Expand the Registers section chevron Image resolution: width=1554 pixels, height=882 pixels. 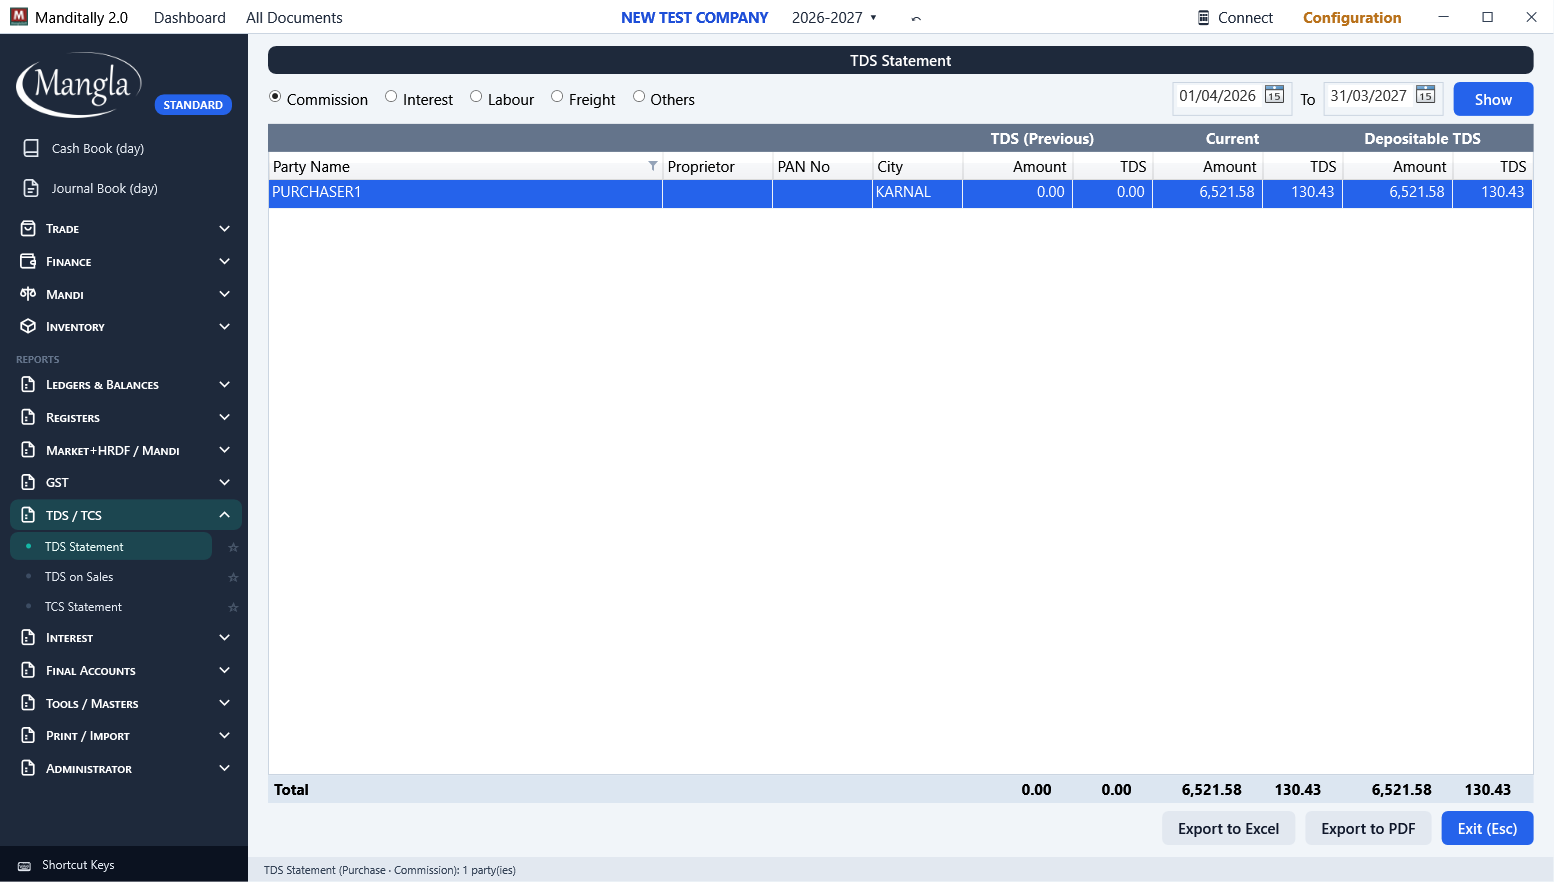pyautogui.click(x=225, y=417)
